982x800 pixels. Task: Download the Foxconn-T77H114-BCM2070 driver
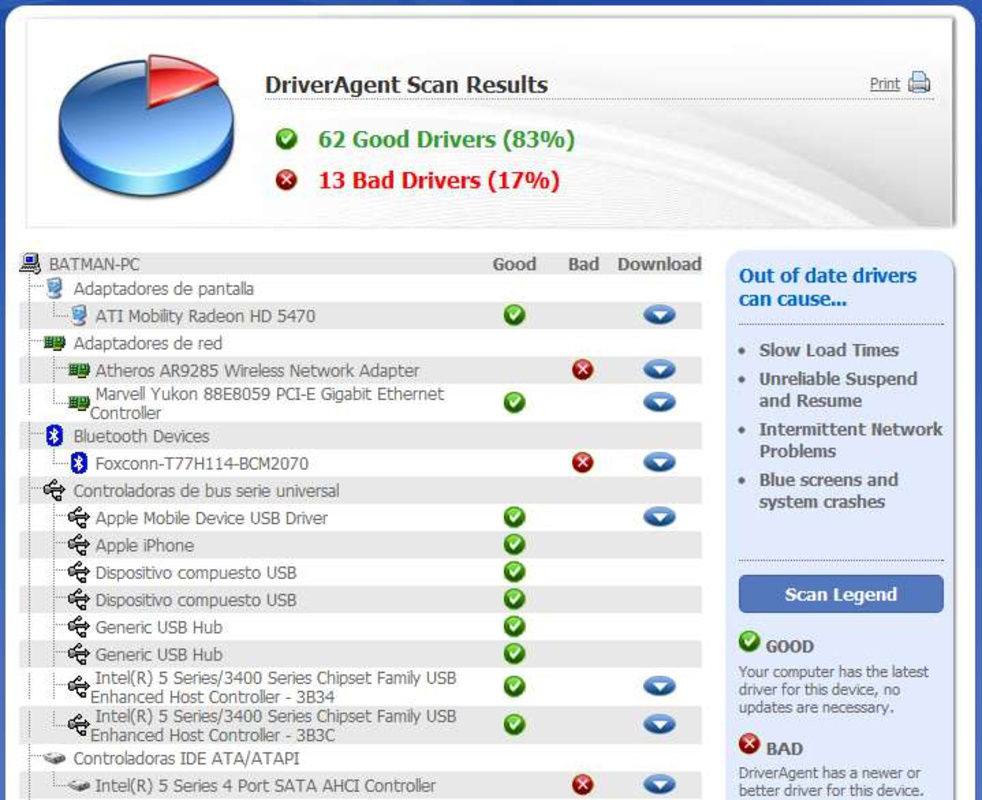[x=659, y=462]
